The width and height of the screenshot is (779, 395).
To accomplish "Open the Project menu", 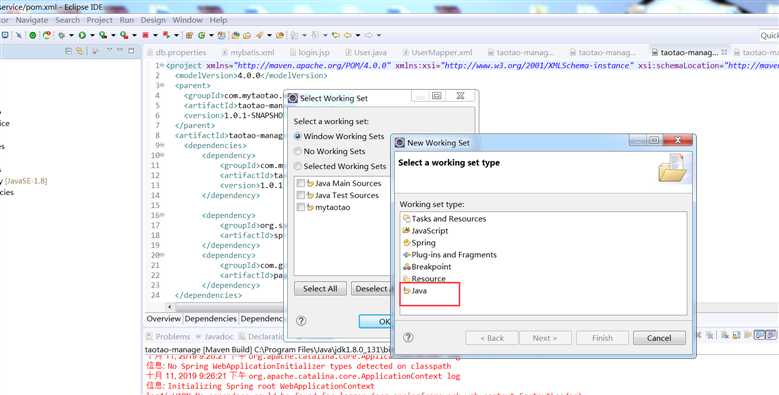I will click(99, 20).
